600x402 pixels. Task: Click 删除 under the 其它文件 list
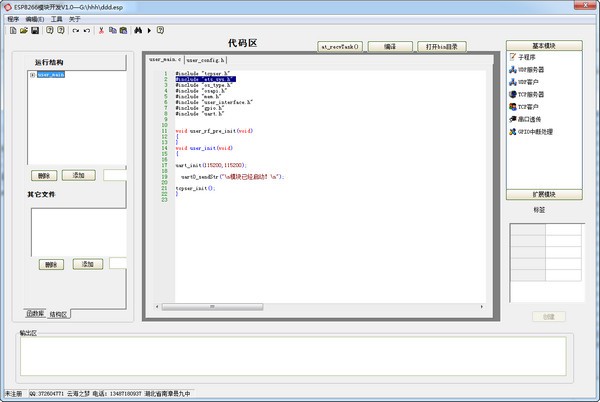[x=51, y=264]
